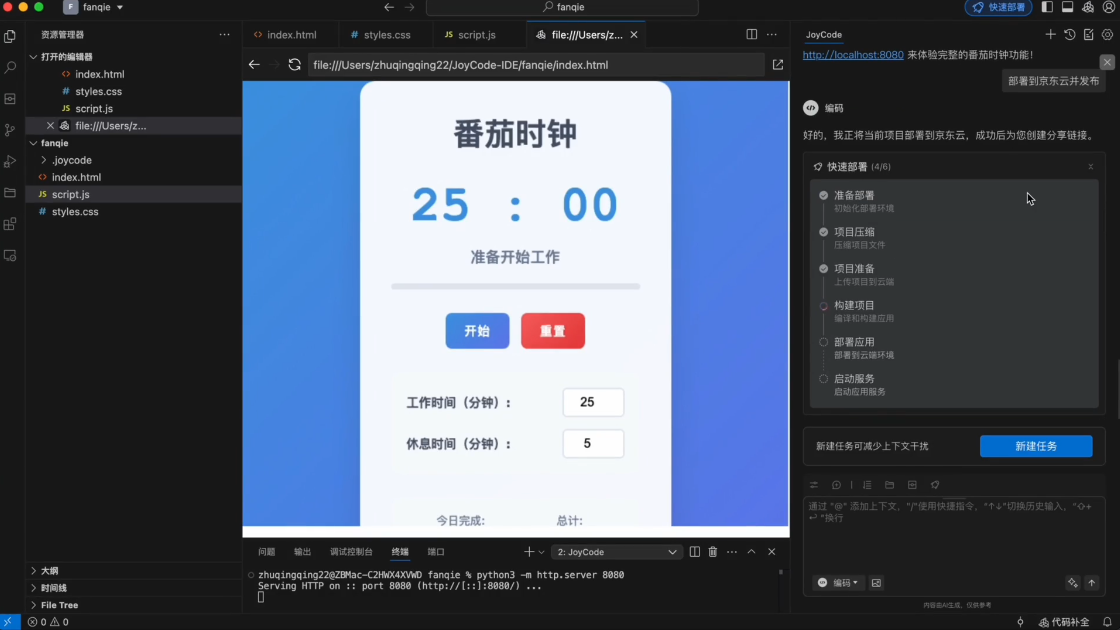
Task: Close the file:///Users preview tab
Action: click(x=634, y=34)
